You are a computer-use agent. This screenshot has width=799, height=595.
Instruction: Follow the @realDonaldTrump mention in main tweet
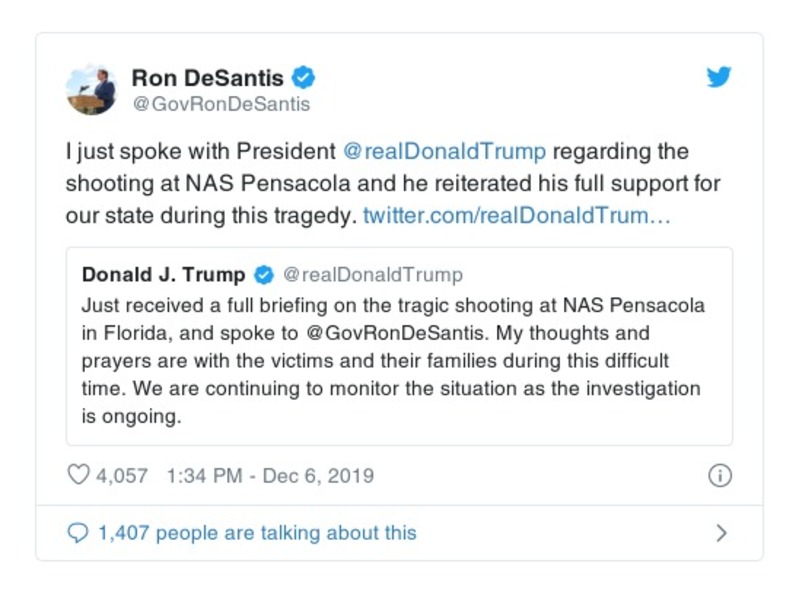(444, 152)
